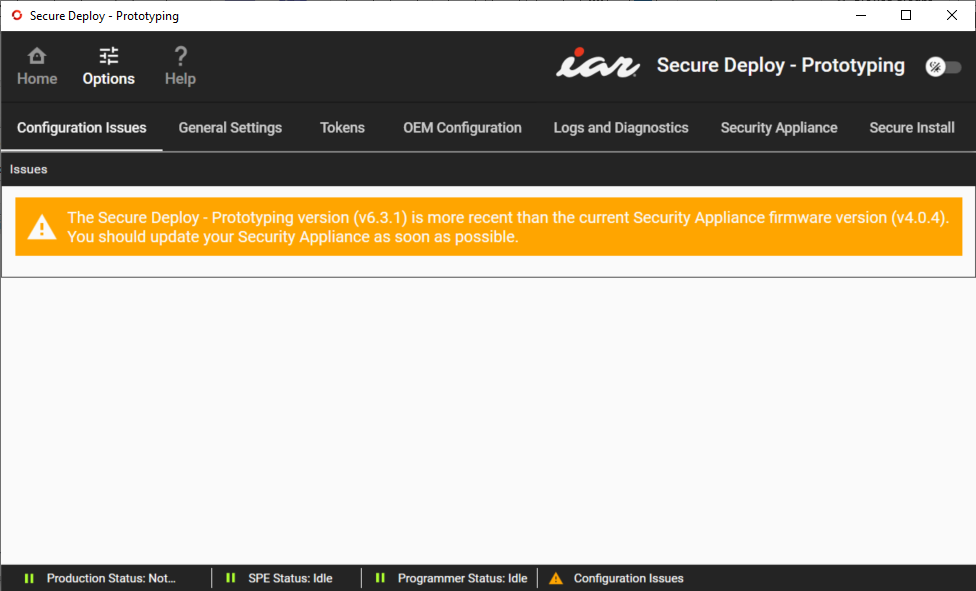Click the Production Status item in status bar
The width and height of the screenshot is (976, 591).
pyautogui.click(x=110, y=578)
